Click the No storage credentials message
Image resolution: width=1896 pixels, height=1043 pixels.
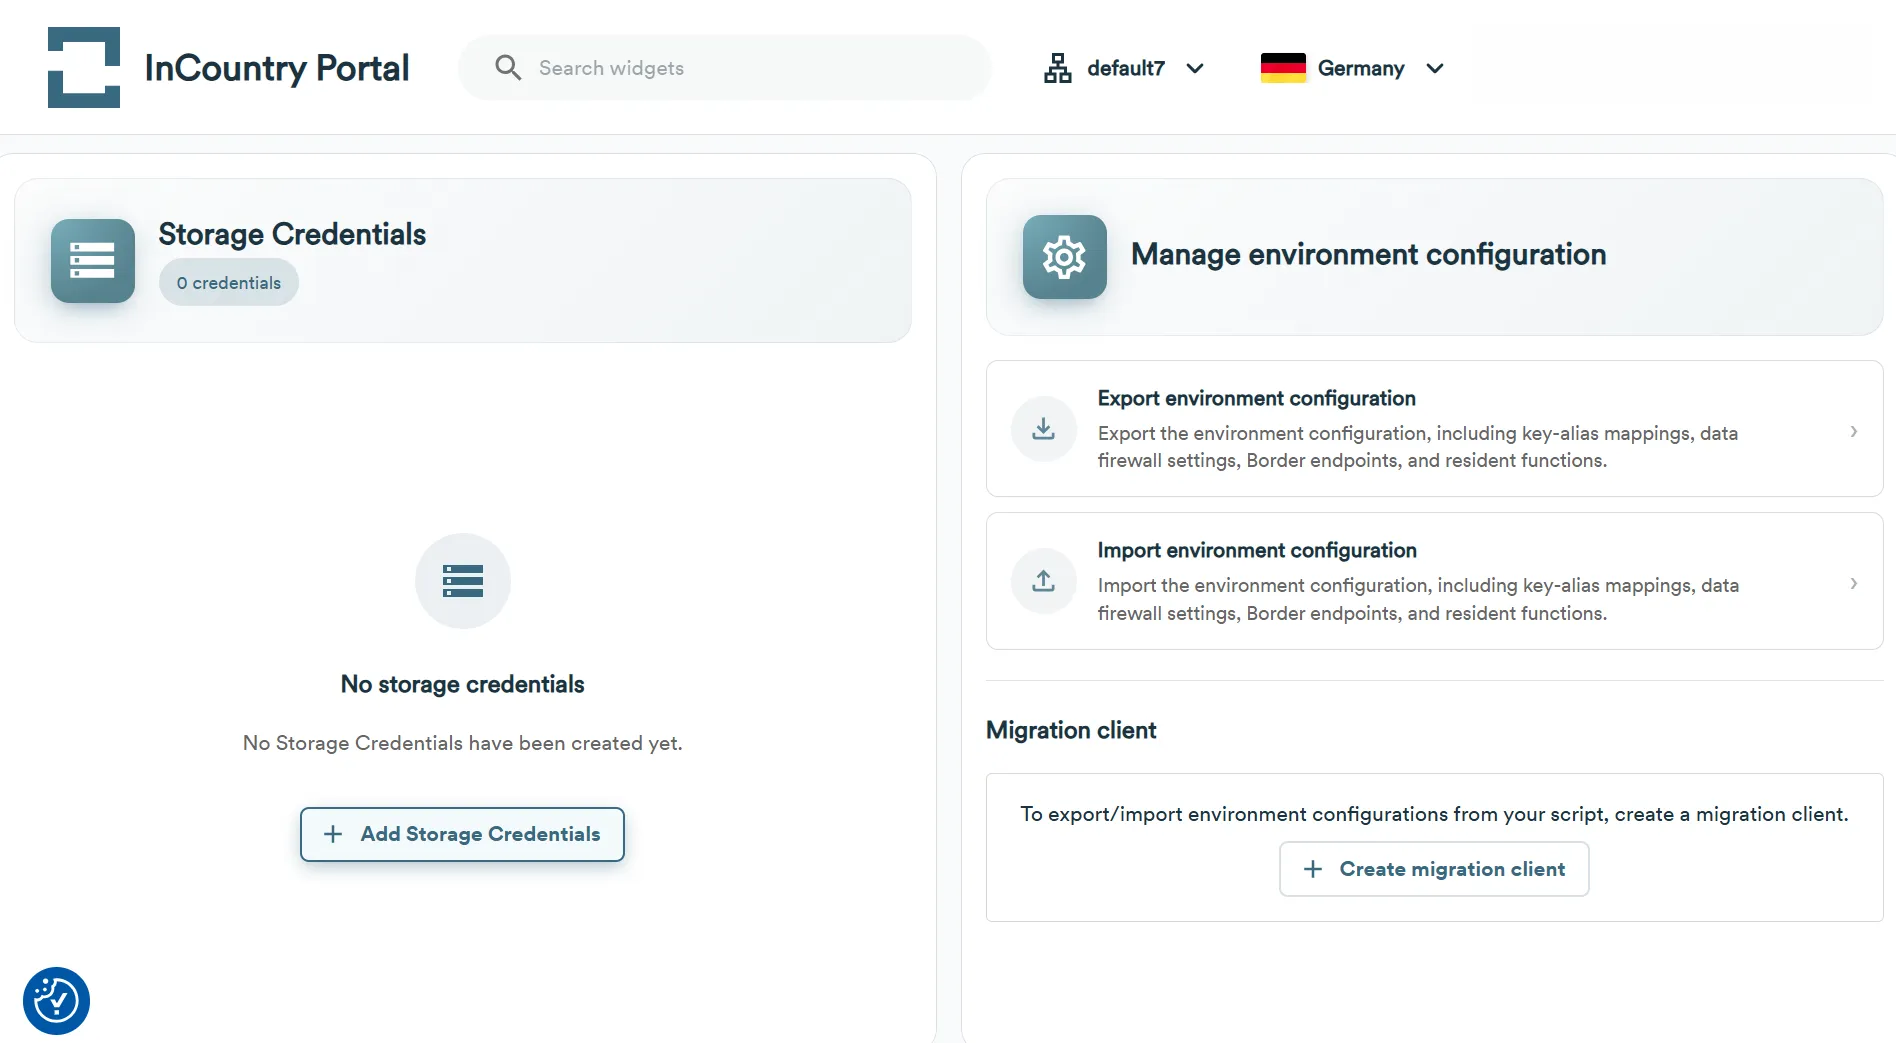[x=462, y=684]
